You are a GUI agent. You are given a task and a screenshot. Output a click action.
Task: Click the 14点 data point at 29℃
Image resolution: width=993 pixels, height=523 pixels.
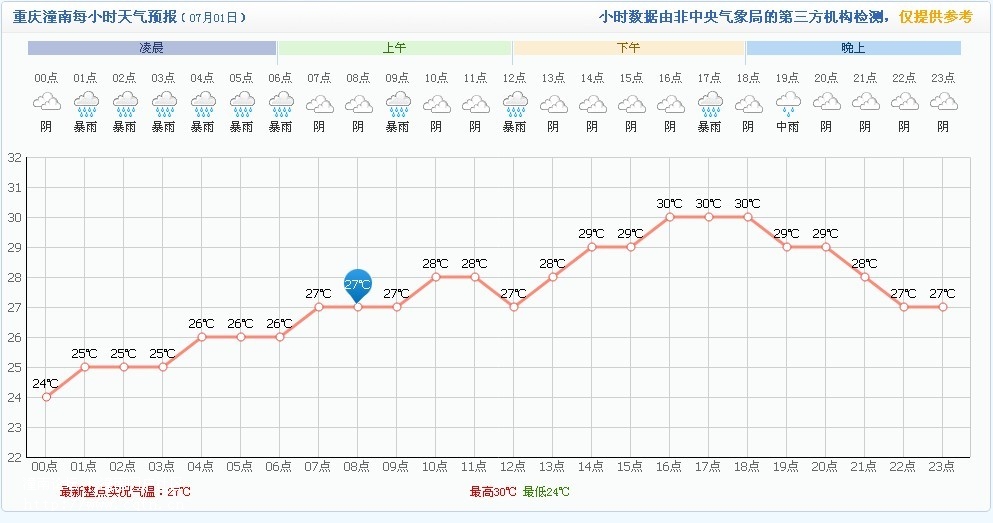tap(592, 247)
